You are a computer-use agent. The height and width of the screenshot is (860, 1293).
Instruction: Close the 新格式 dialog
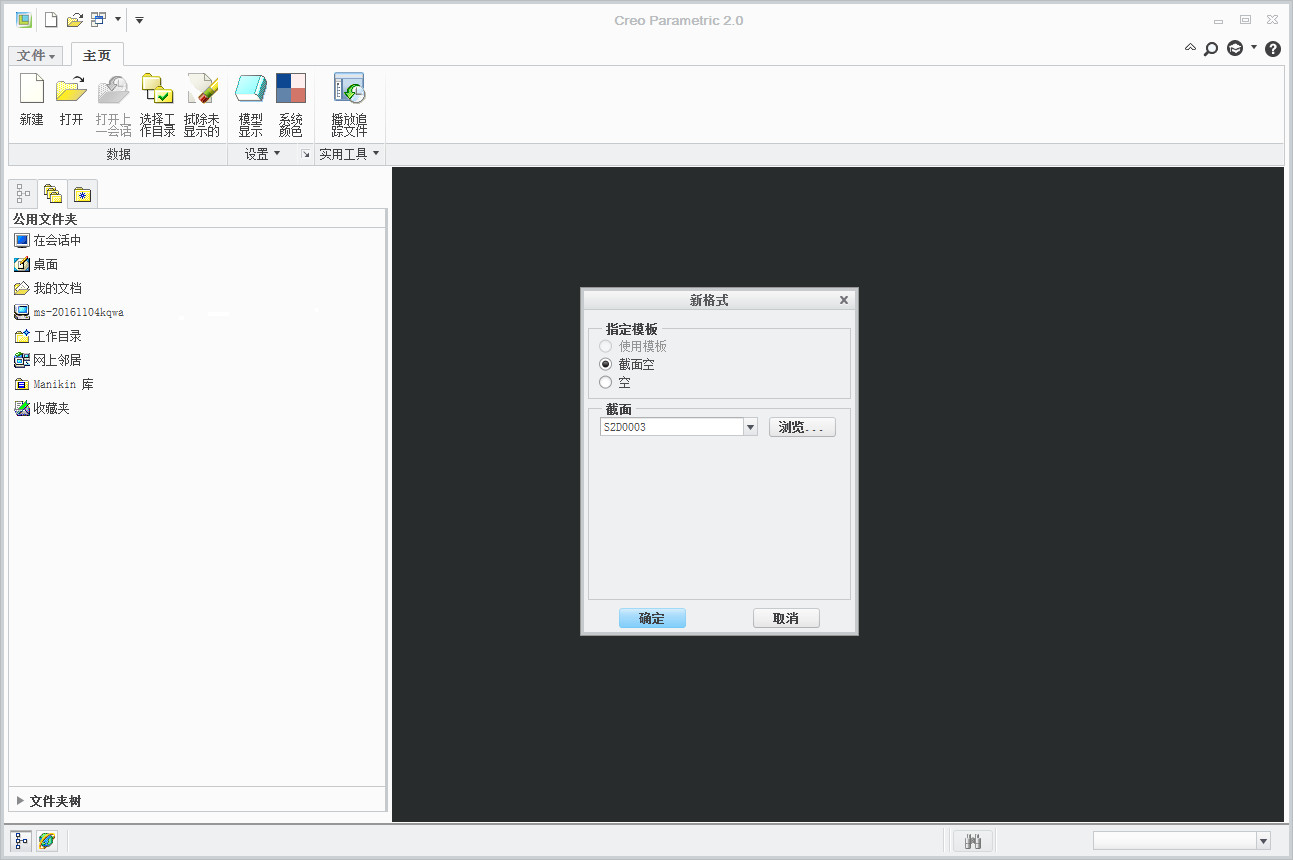point(844,300)
